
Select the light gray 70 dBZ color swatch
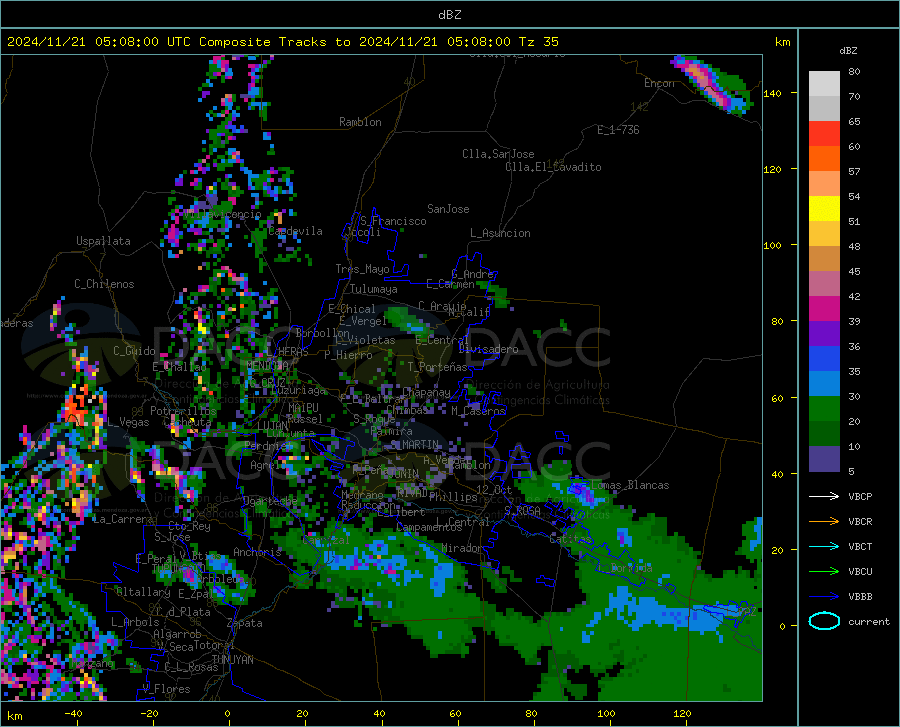824,84
